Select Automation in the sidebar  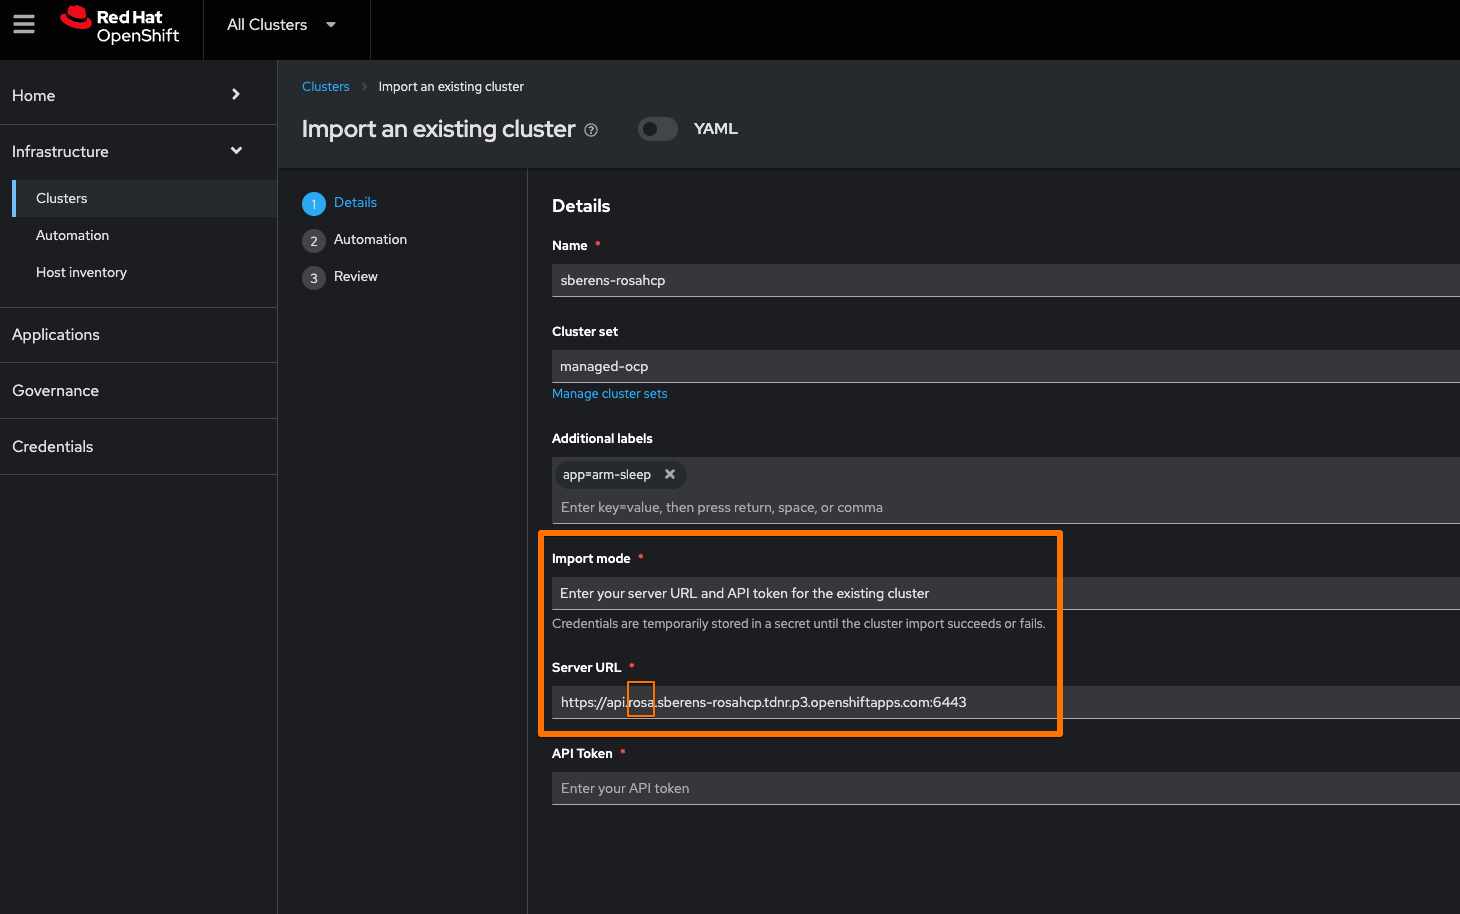tap(72, 235)
